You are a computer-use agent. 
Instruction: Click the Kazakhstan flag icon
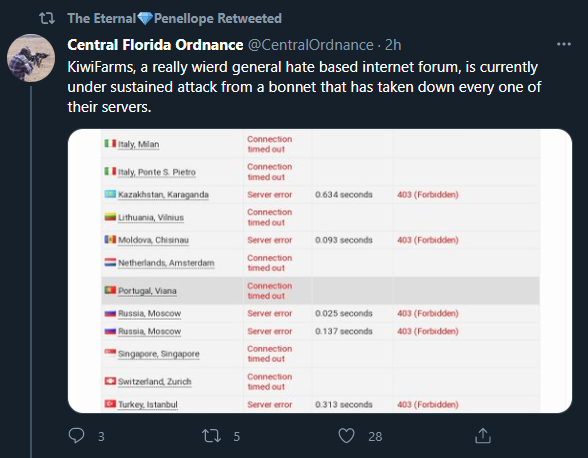(110, 194)
